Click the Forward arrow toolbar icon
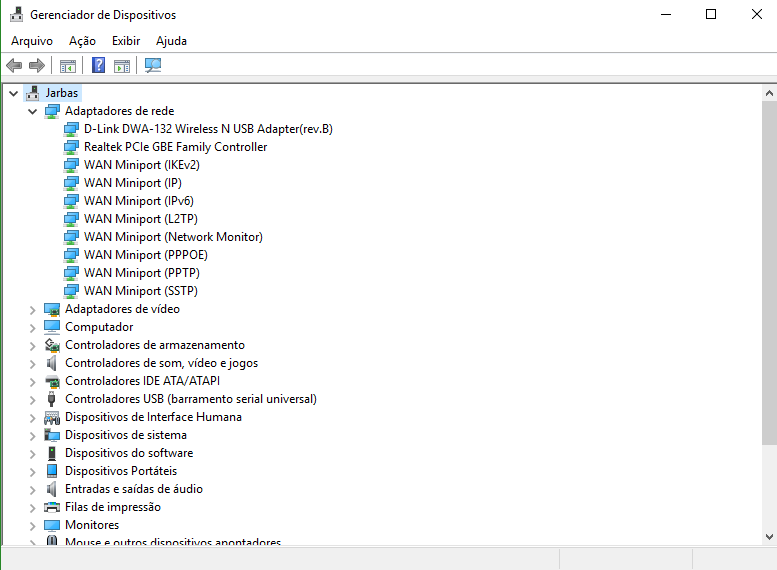 (37, 65)
